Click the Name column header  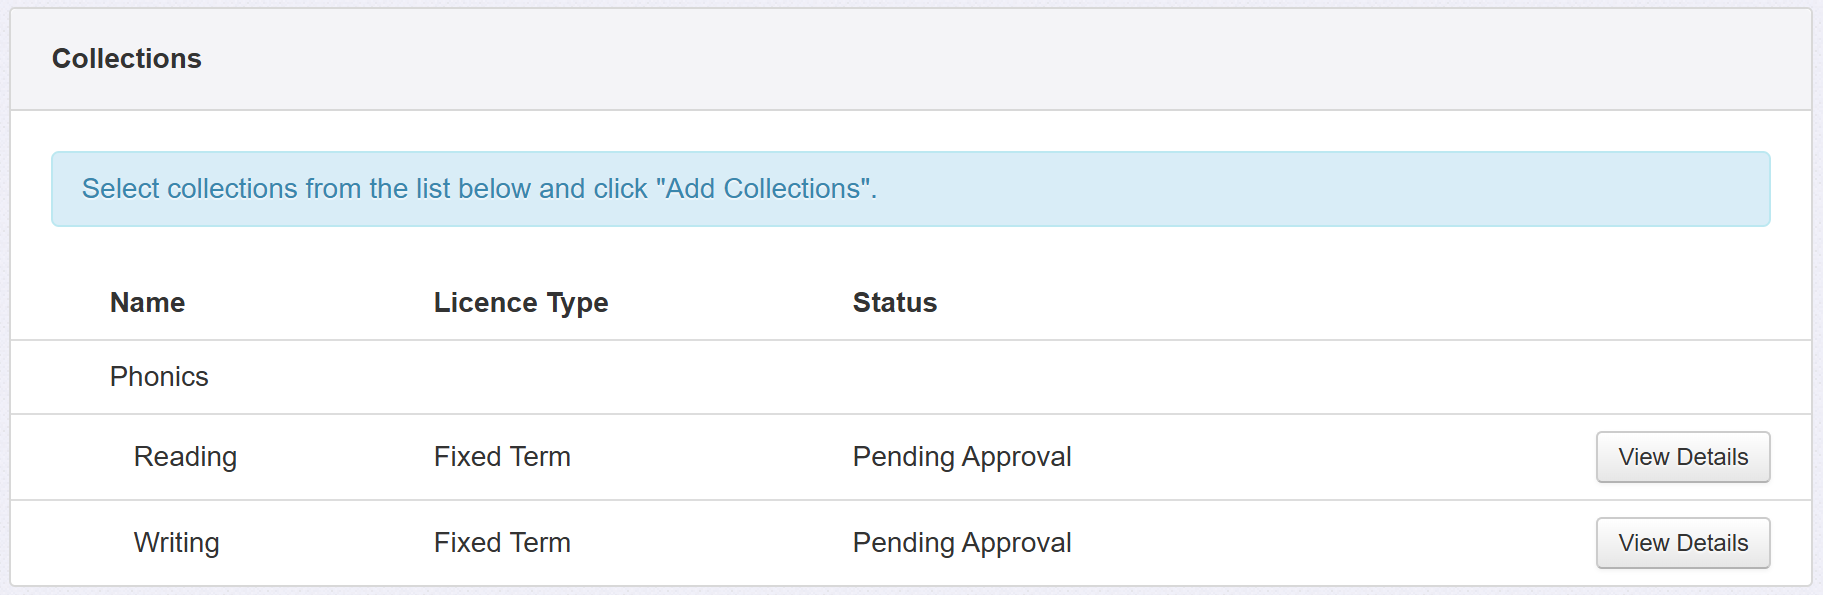click(147, 303)
